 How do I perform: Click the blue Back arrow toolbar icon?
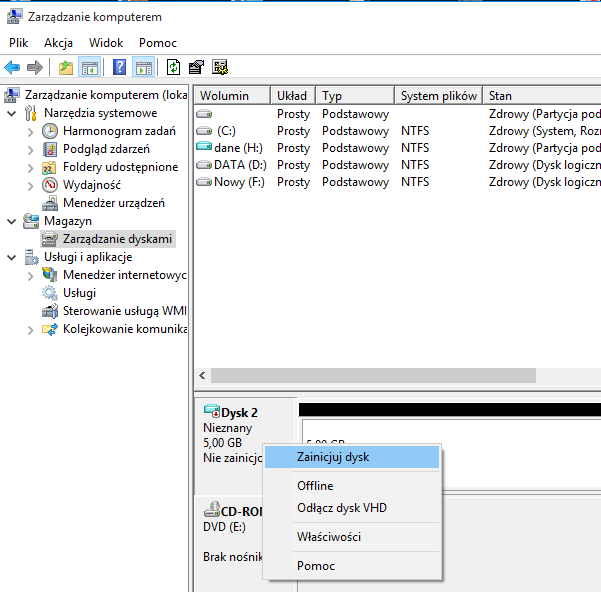pos(12,67)
